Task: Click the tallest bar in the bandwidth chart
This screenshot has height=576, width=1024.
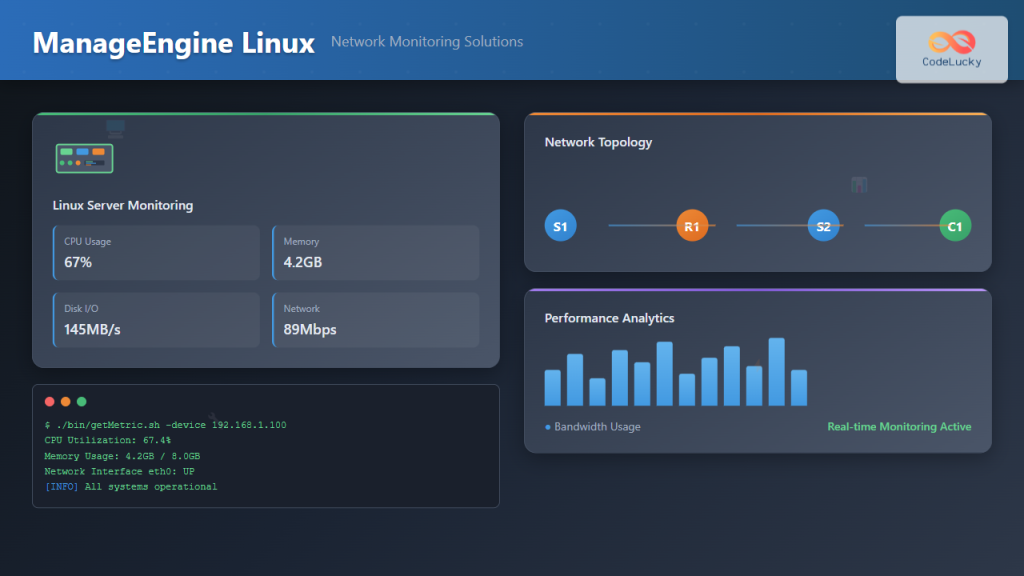Action: click(776, 365)
